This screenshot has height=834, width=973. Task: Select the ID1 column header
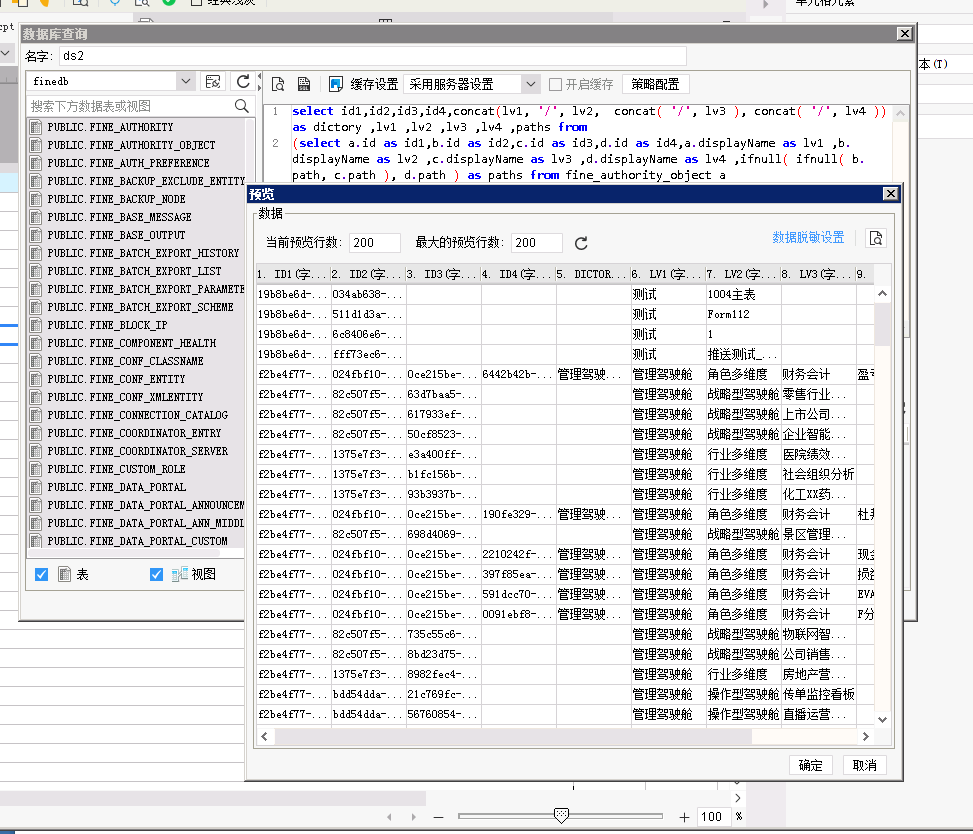click(293, 274)
